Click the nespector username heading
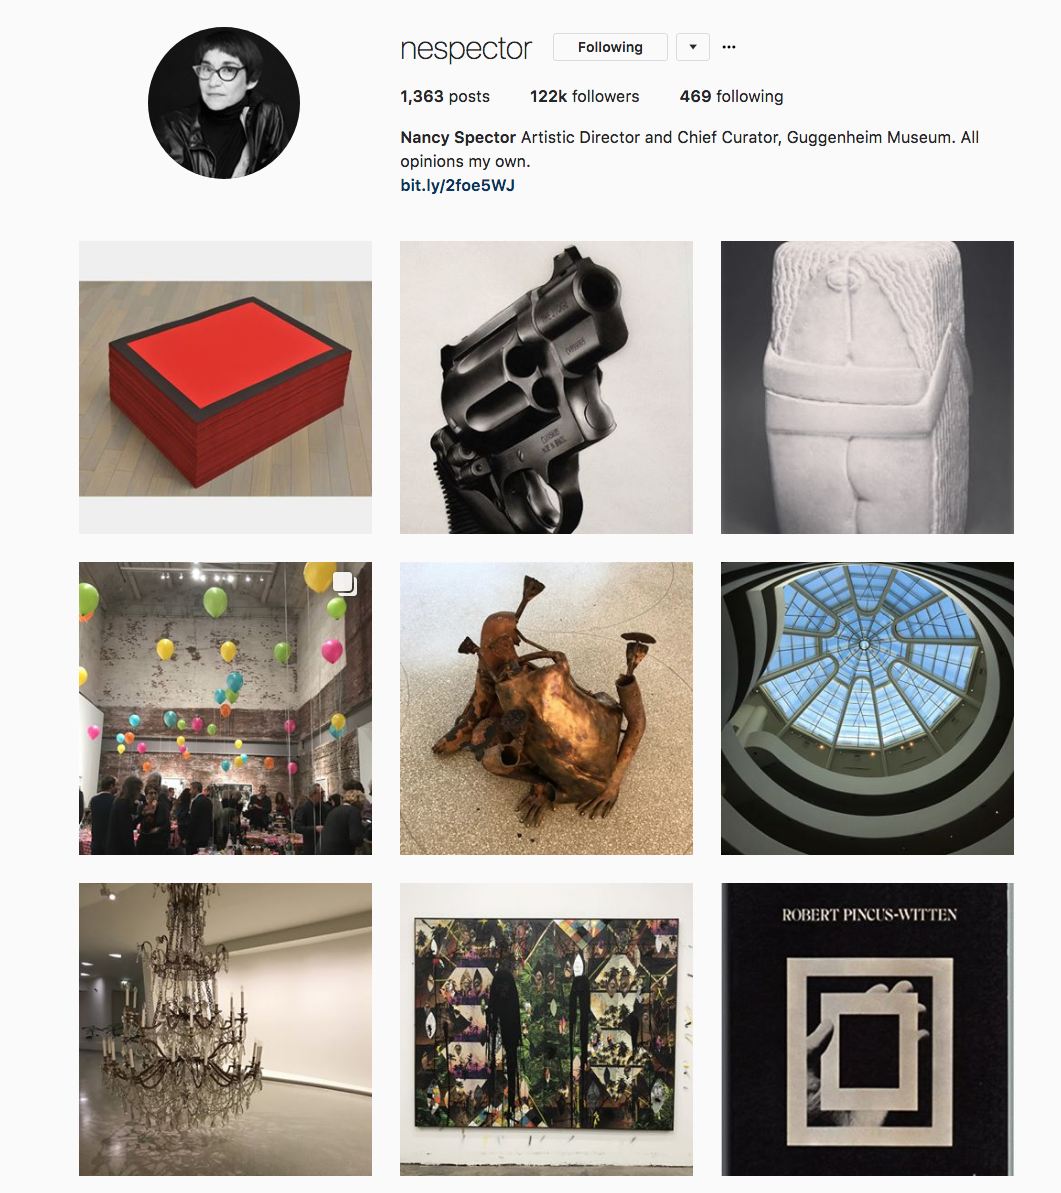The image size is (1061, 1193). coord(465,49)
